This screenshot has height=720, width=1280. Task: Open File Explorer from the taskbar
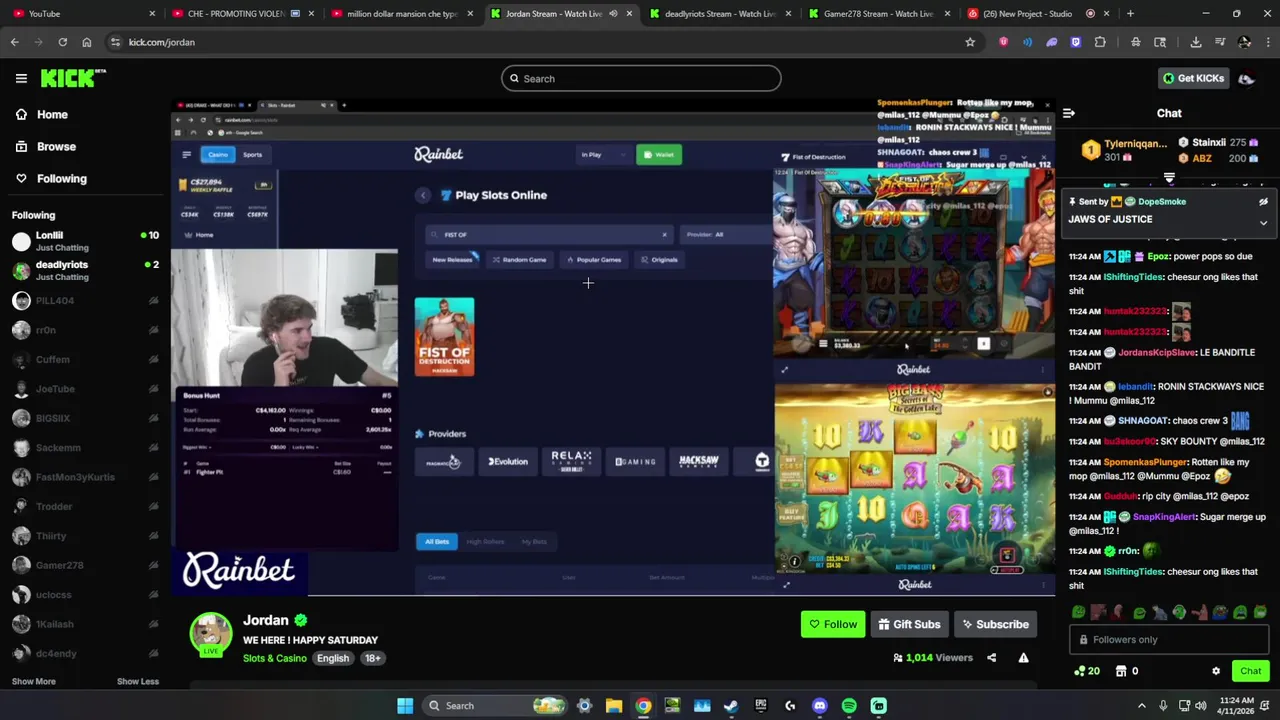[614, 706]
